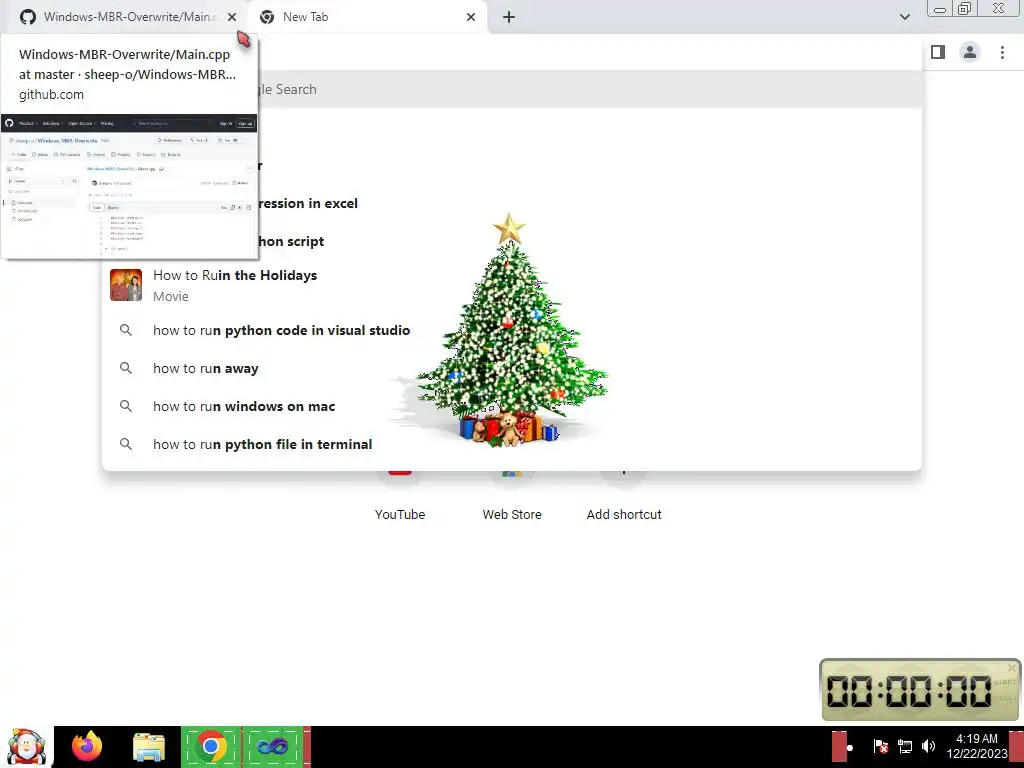Screen dimensions: 1024x768
Task: Toggle the Chrome side panel
Action: coord(938,52)
